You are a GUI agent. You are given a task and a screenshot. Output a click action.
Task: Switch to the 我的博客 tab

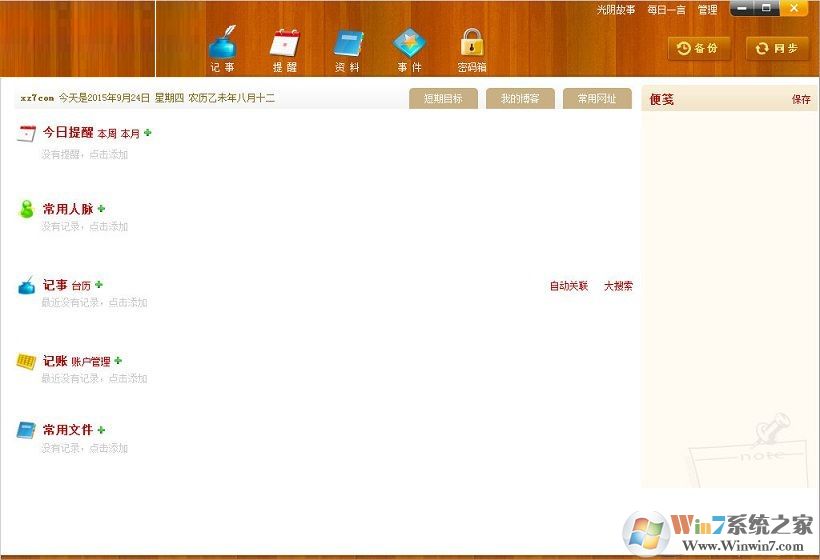tap(520, 98)
